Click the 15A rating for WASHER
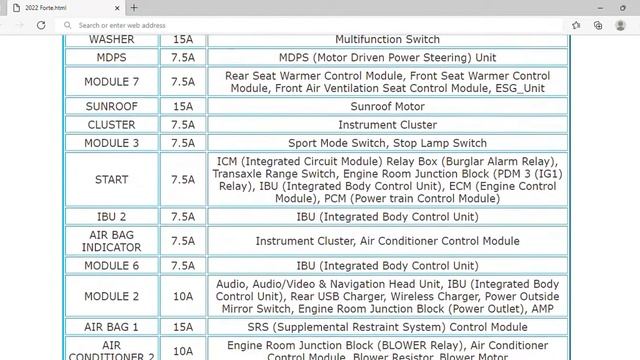Image resolution: width=640 pixels, height=360 pixels. (183, 40)
